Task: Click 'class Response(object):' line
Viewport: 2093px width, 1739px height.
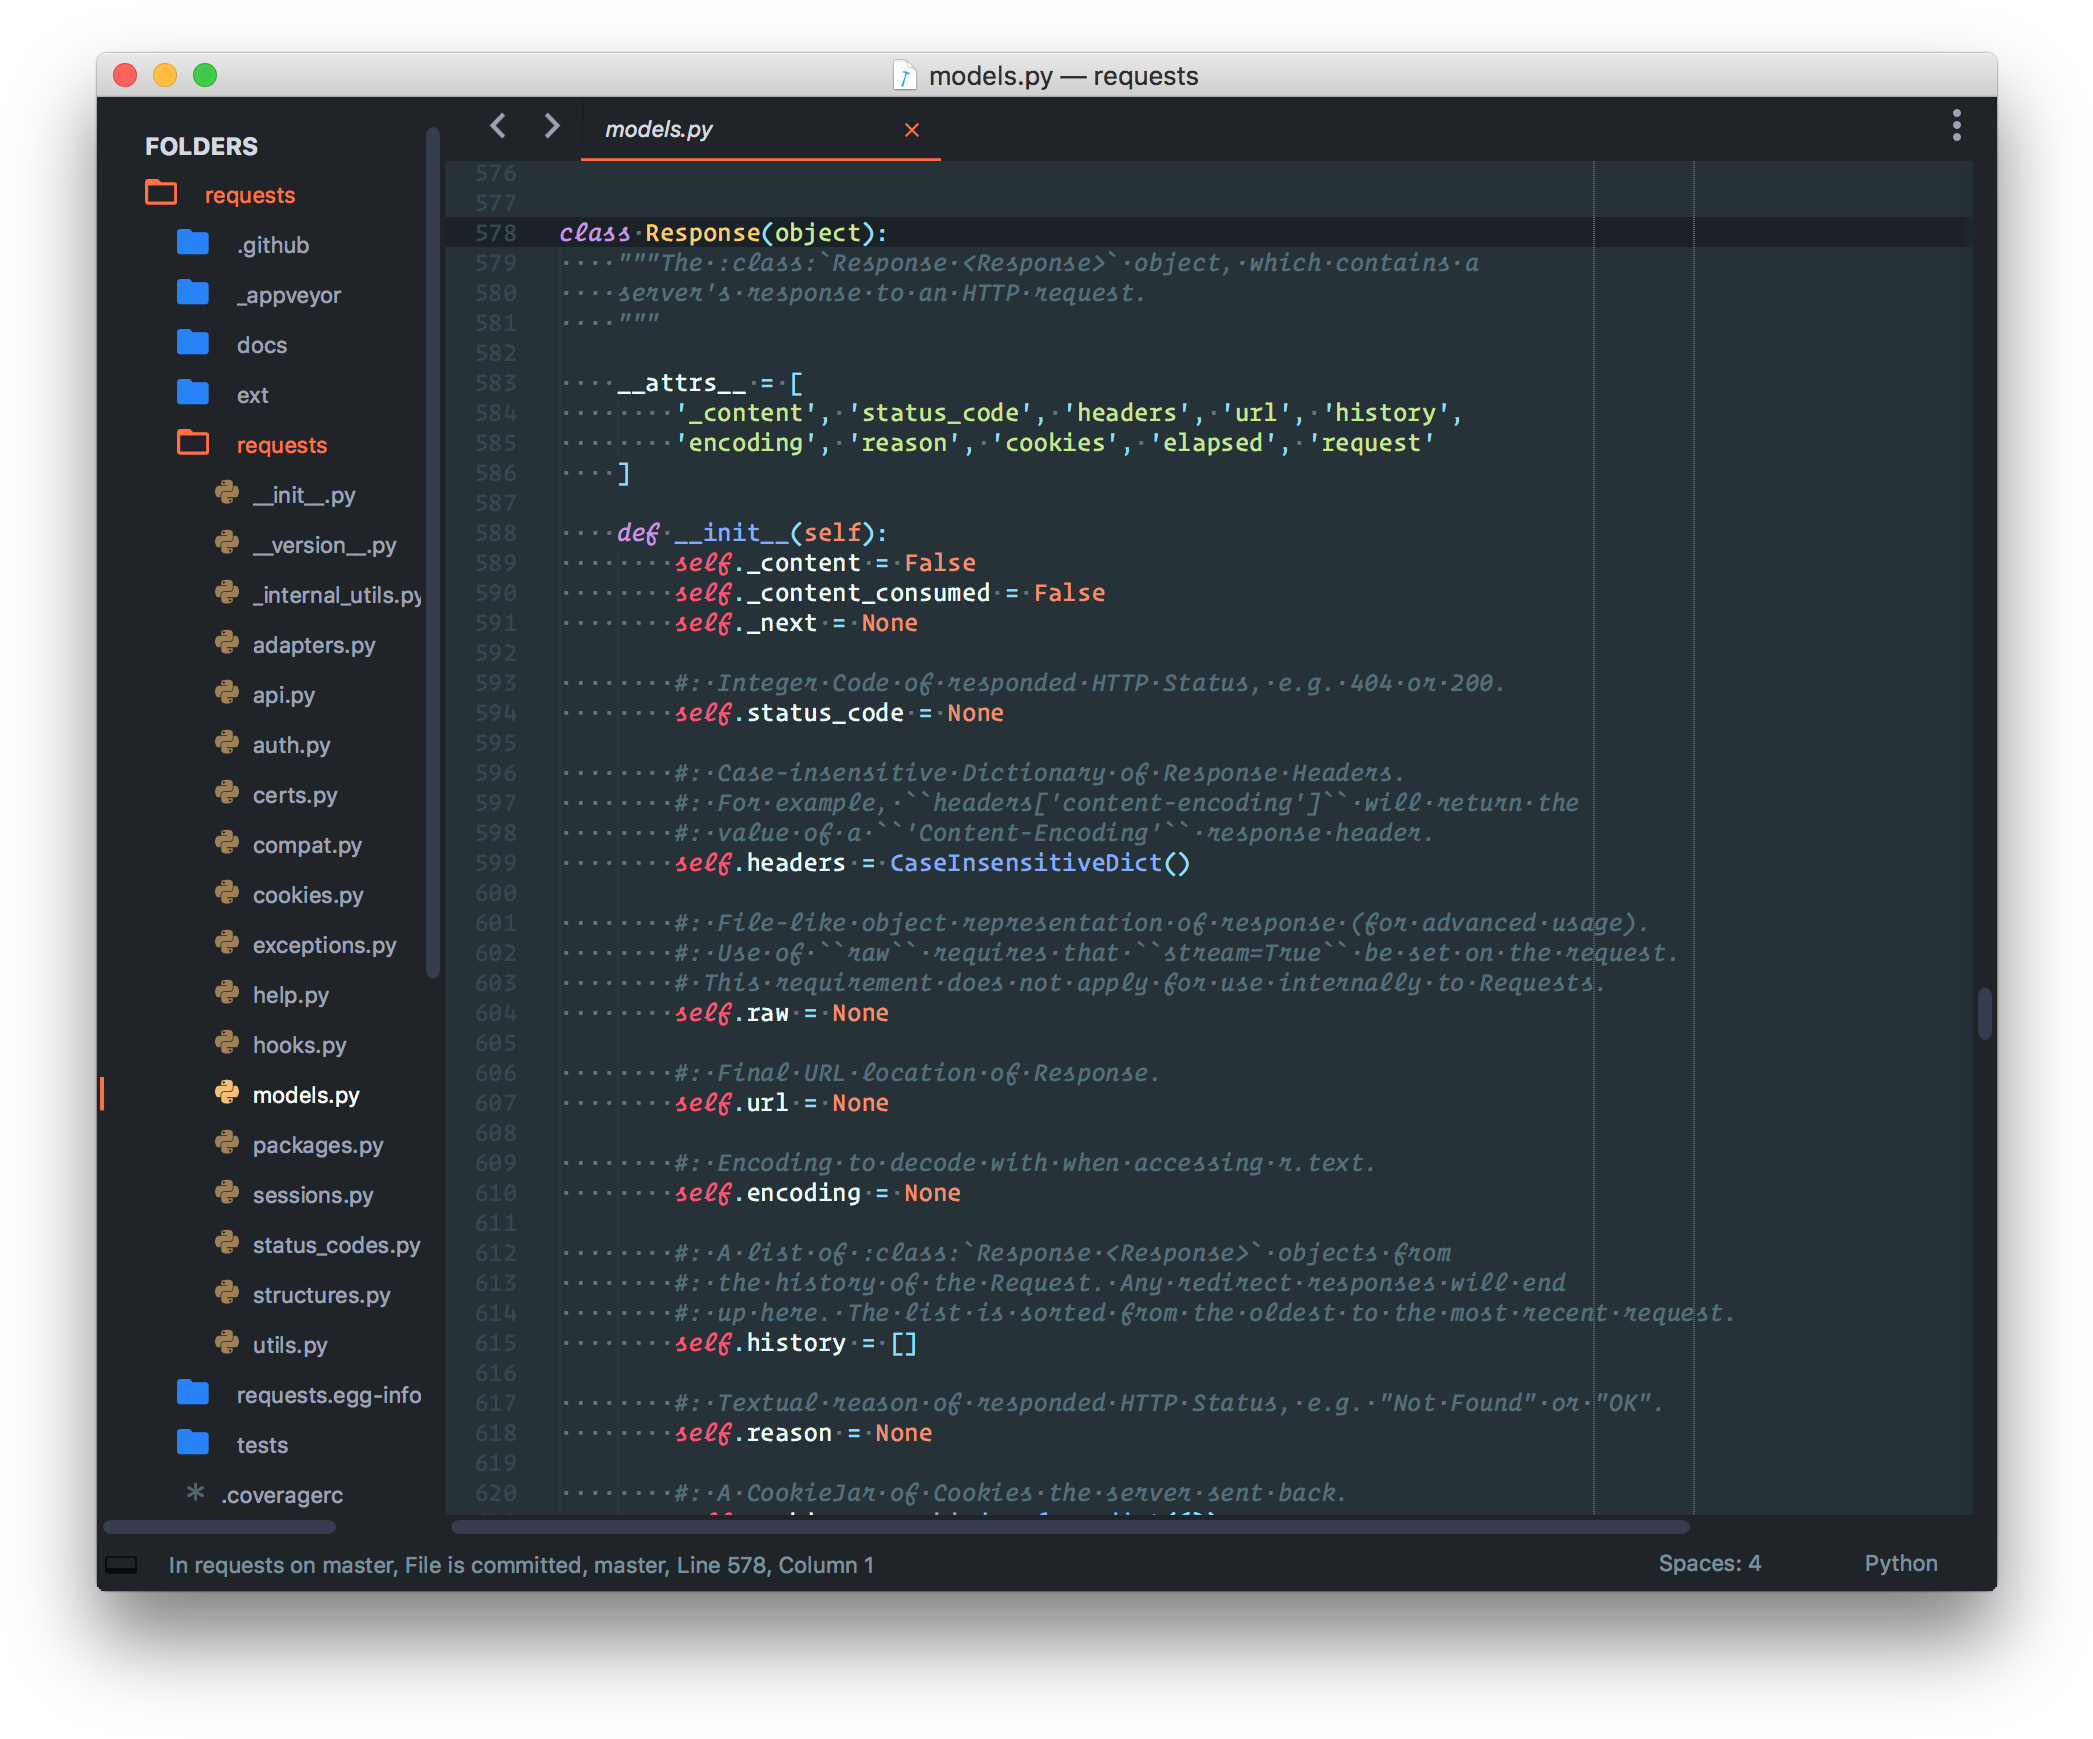Action: [723, 233]
